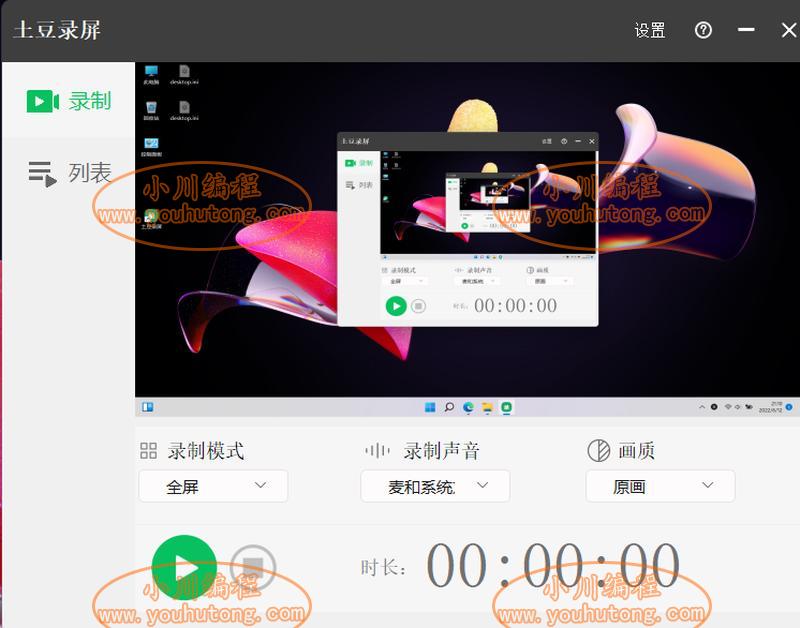Click the 时长 label
Viewport: 800px width, 628px height.
pyautogui.click(x=384, y=567)
